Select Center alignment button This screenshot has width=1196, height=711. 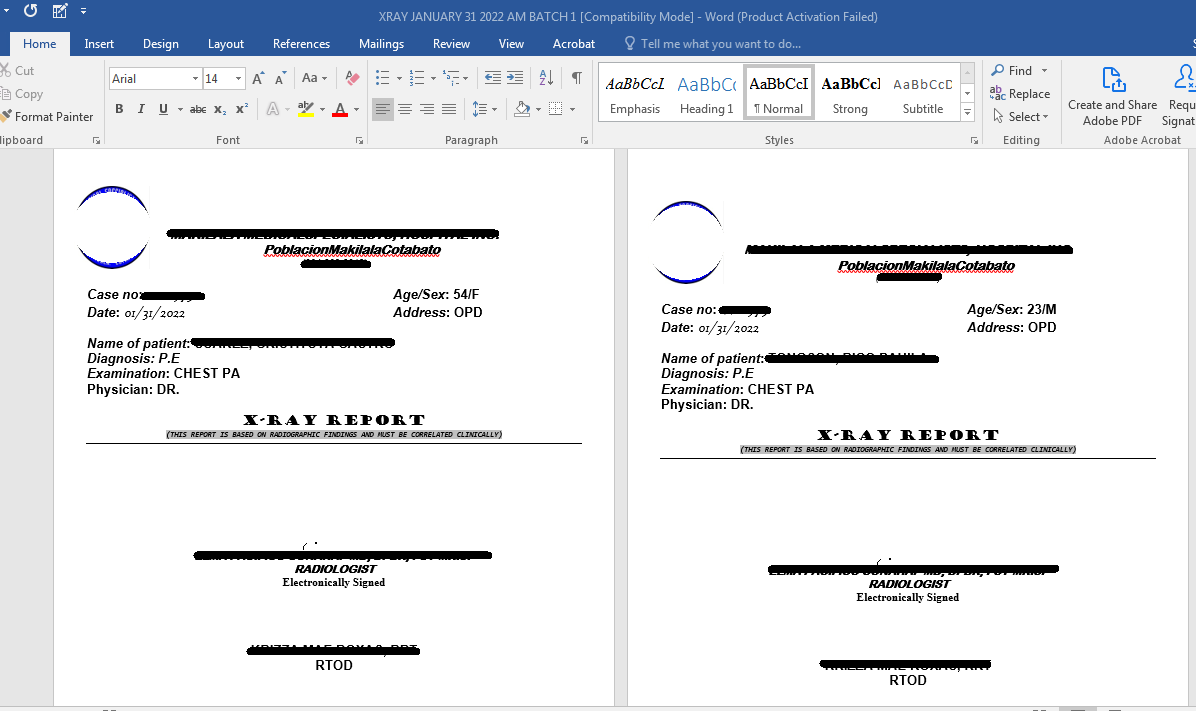pyautogui.click(x=405, y=109)
